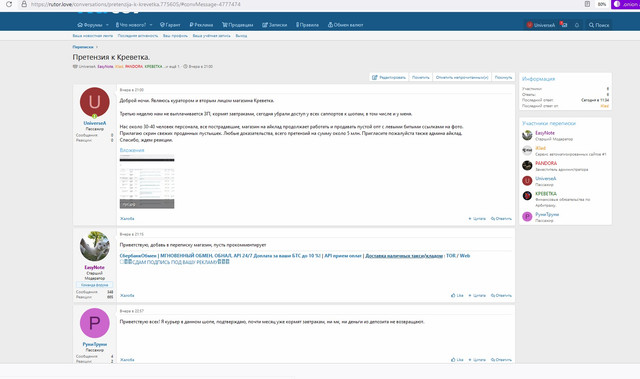The image size is (640, 379).
Task: Open КРЕВЕТКА in the participants list
Action: click(x=546, y=194)
